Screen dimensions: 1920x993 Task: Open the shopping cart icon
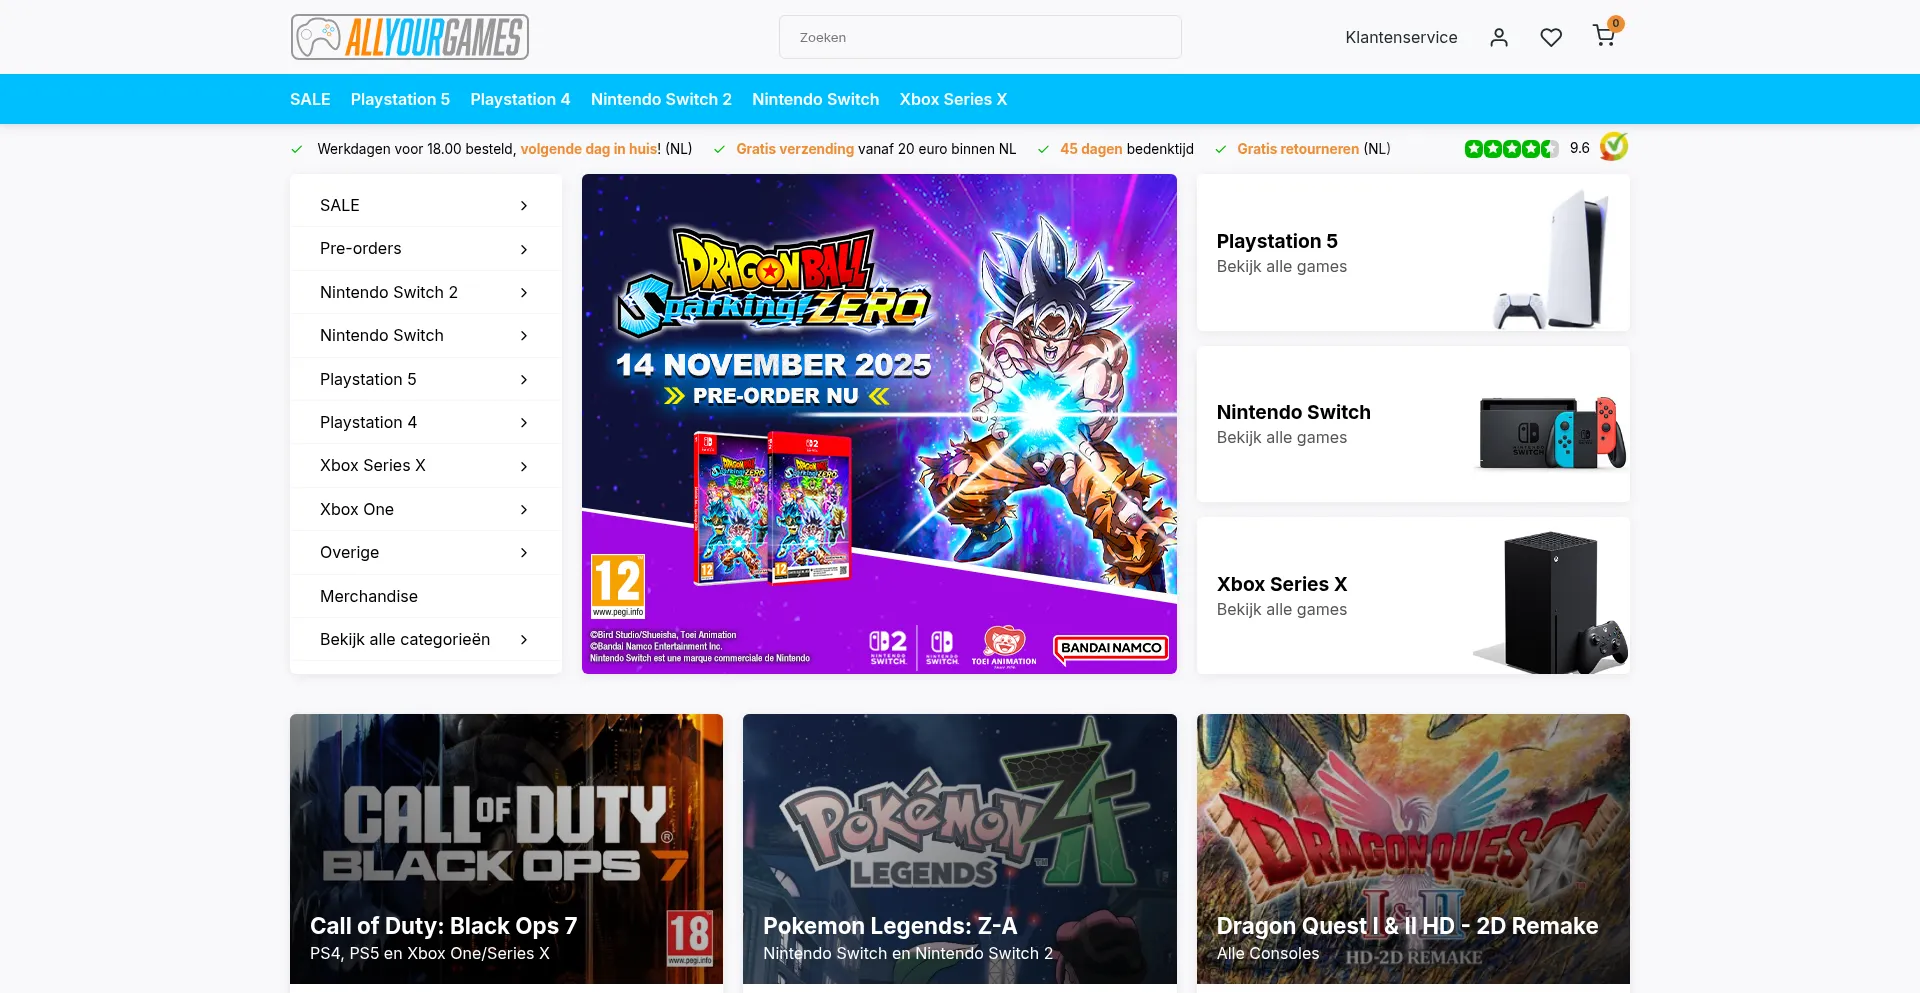pos(1604,37)
